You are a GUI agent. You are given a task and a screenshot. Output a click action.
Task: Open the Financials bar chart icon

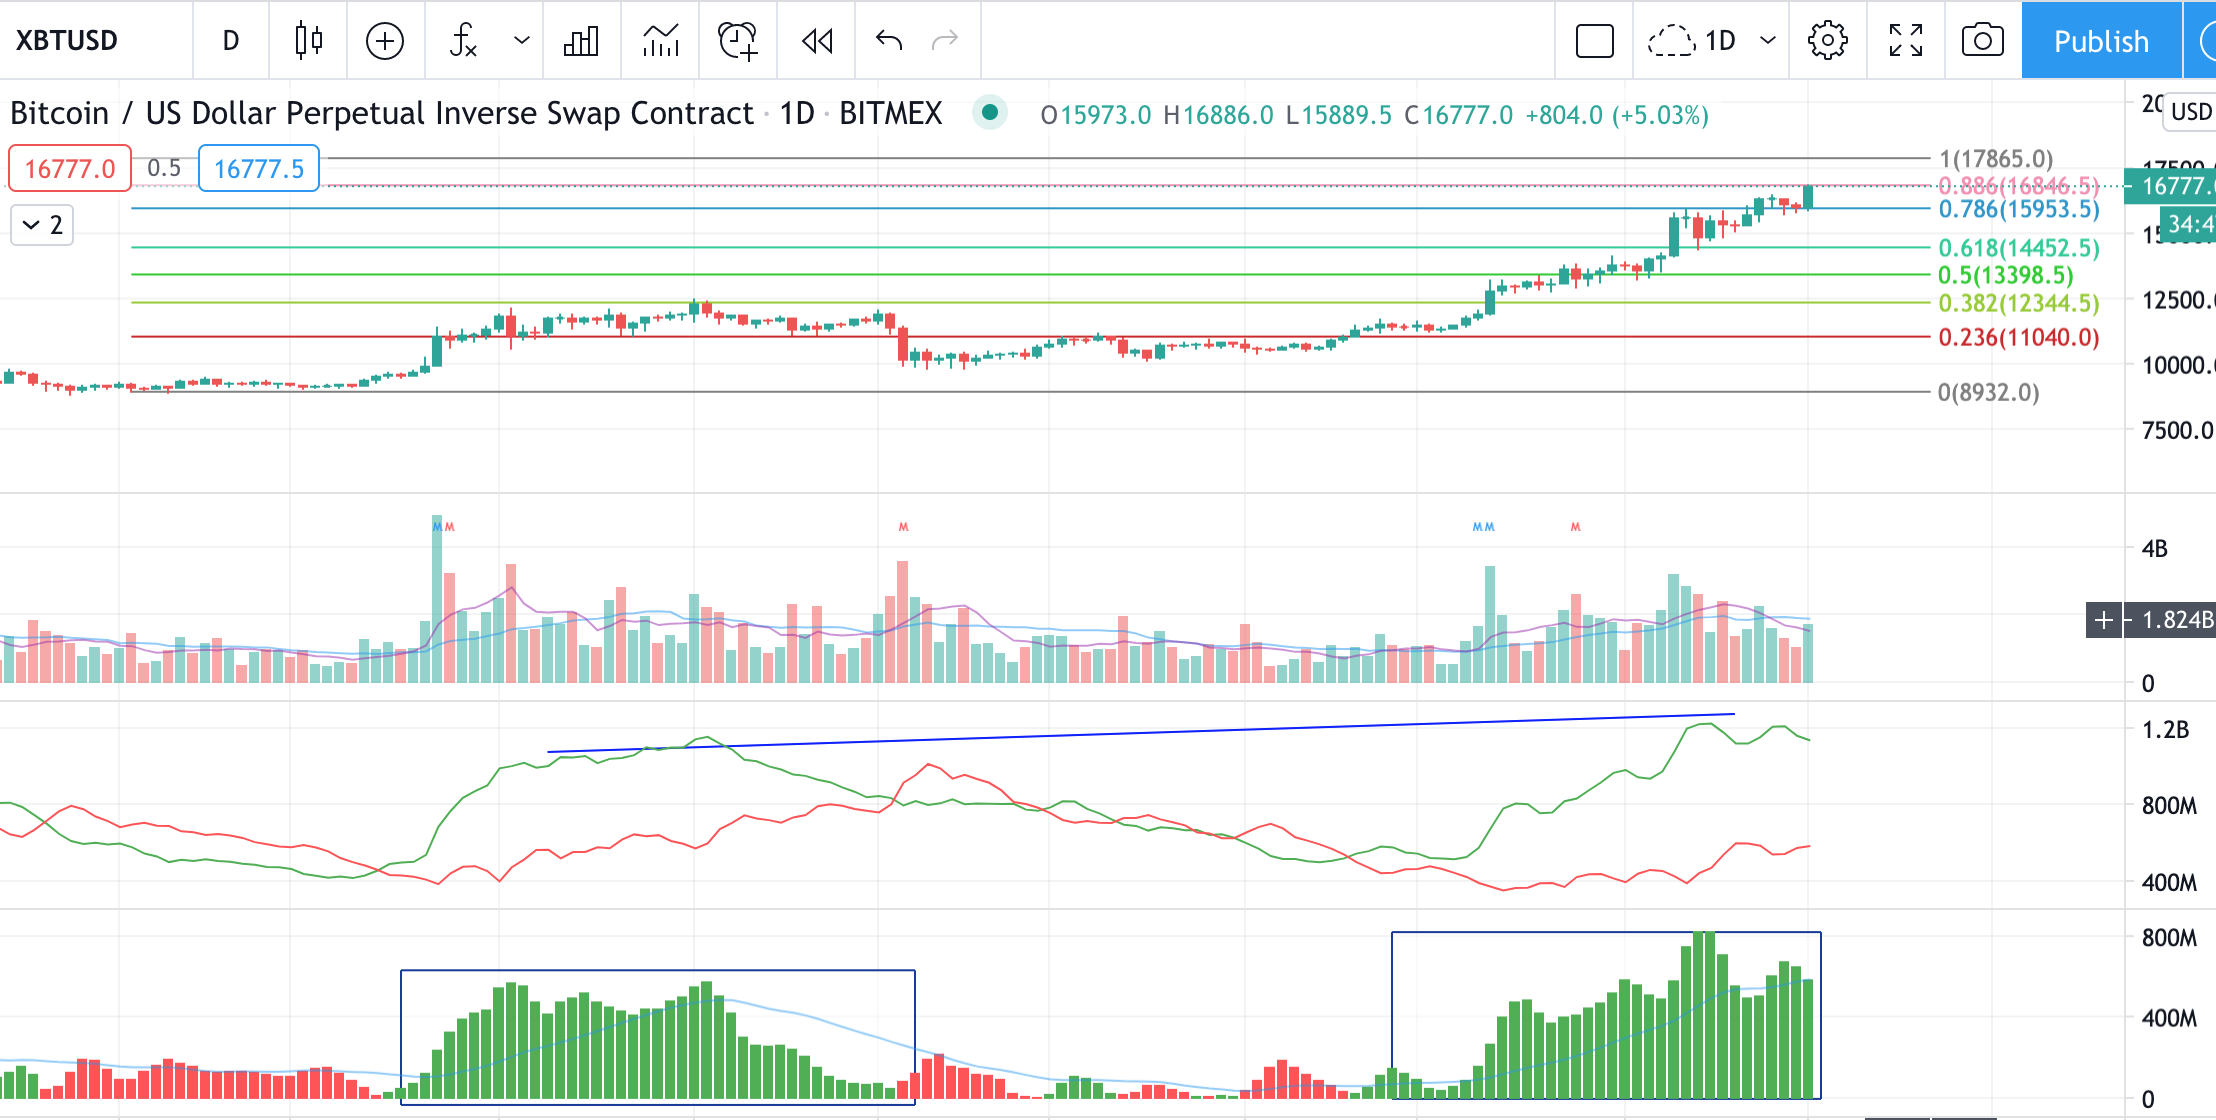click(581, 40)
